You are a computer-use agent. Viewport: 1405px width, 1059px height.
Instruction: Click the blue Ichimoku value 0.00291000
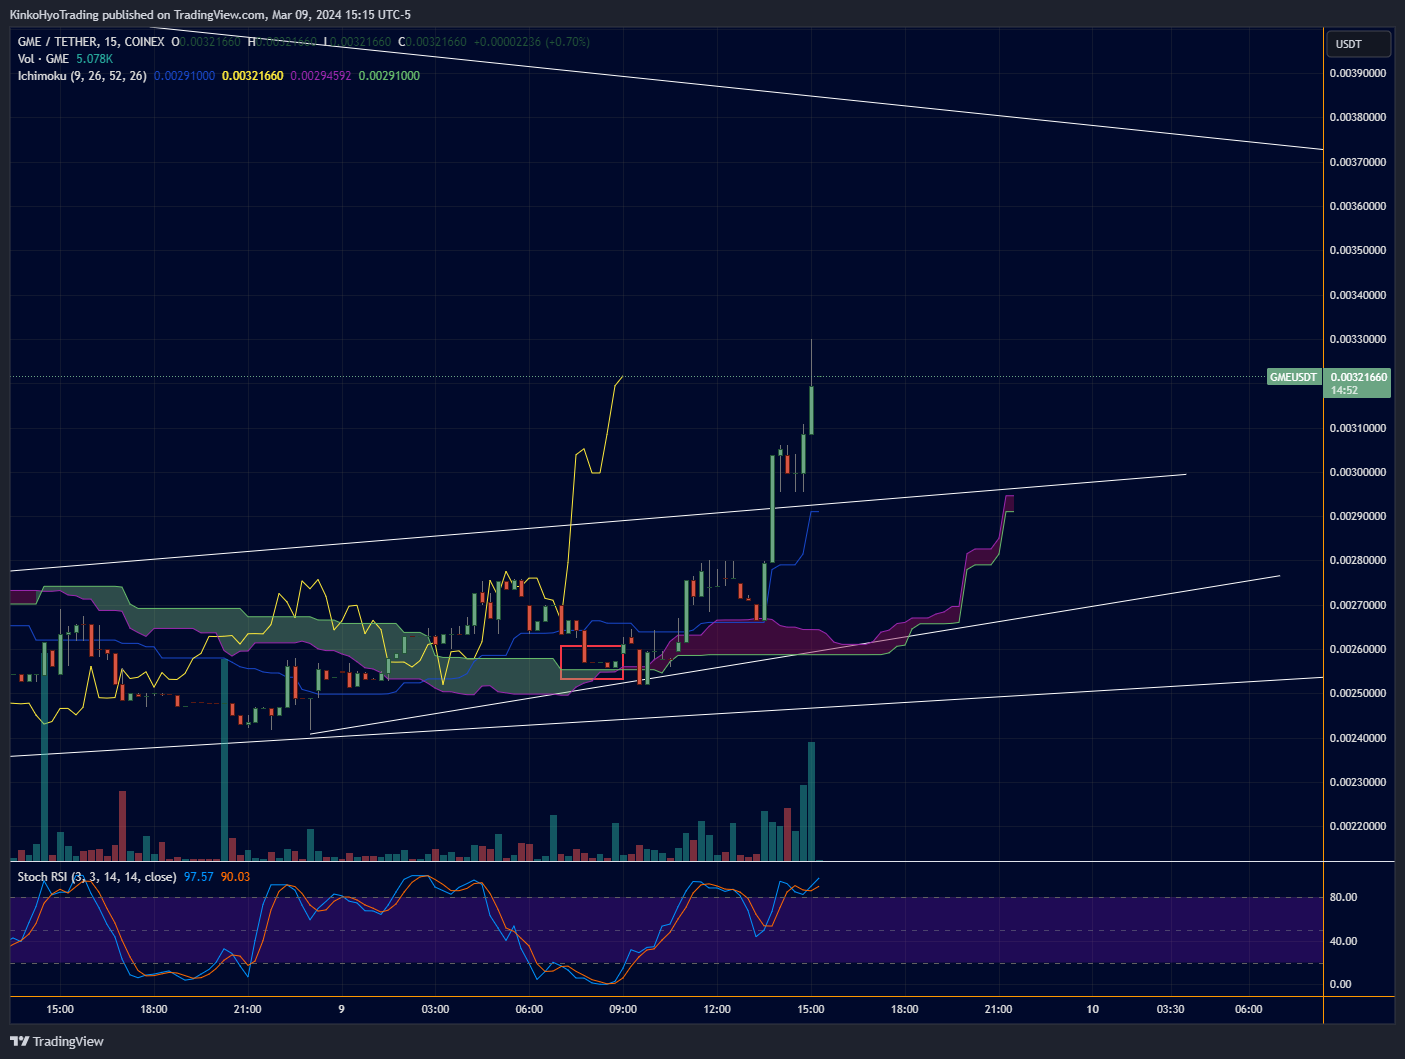click(185, 76)
